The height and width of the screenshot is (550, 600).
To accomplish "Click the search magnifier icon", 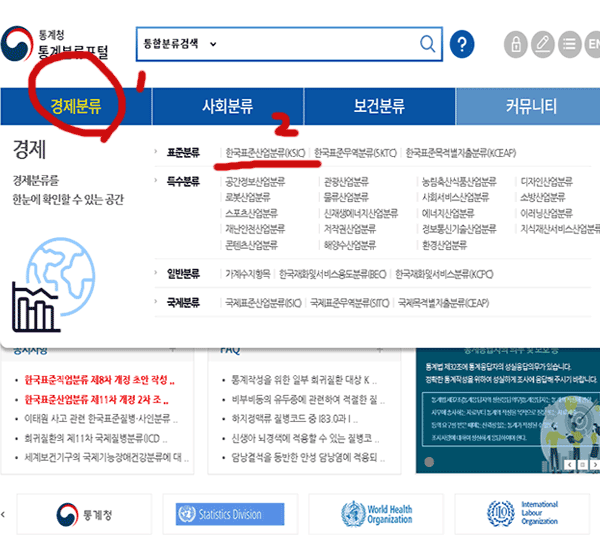I will [x=427, y=44].
